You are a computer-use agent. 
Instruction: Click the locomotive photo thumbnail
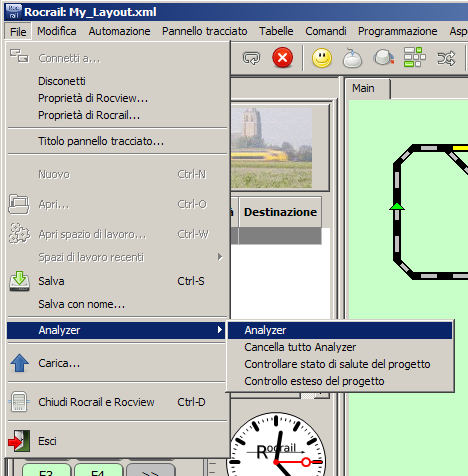coord(272,148)
